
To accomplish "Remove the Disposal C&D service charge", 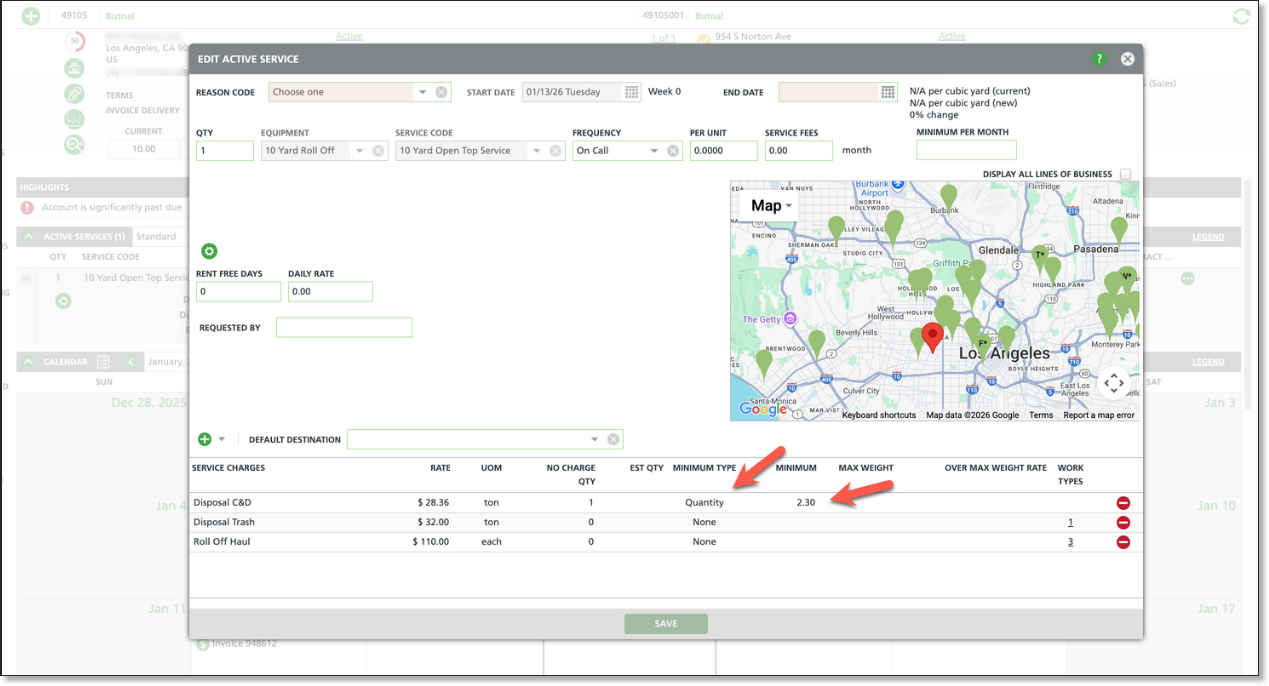I will (1123, 502).
